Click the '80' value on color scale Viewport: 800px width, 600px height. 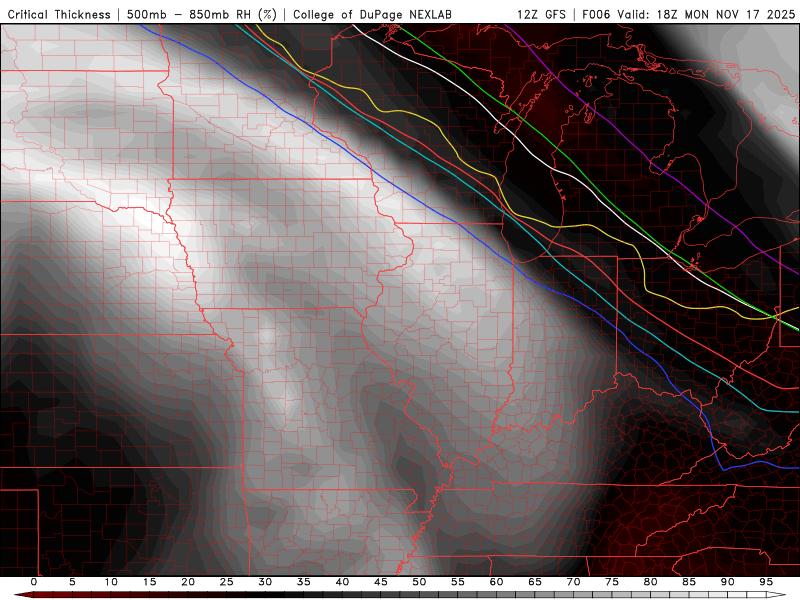point(650,582)
